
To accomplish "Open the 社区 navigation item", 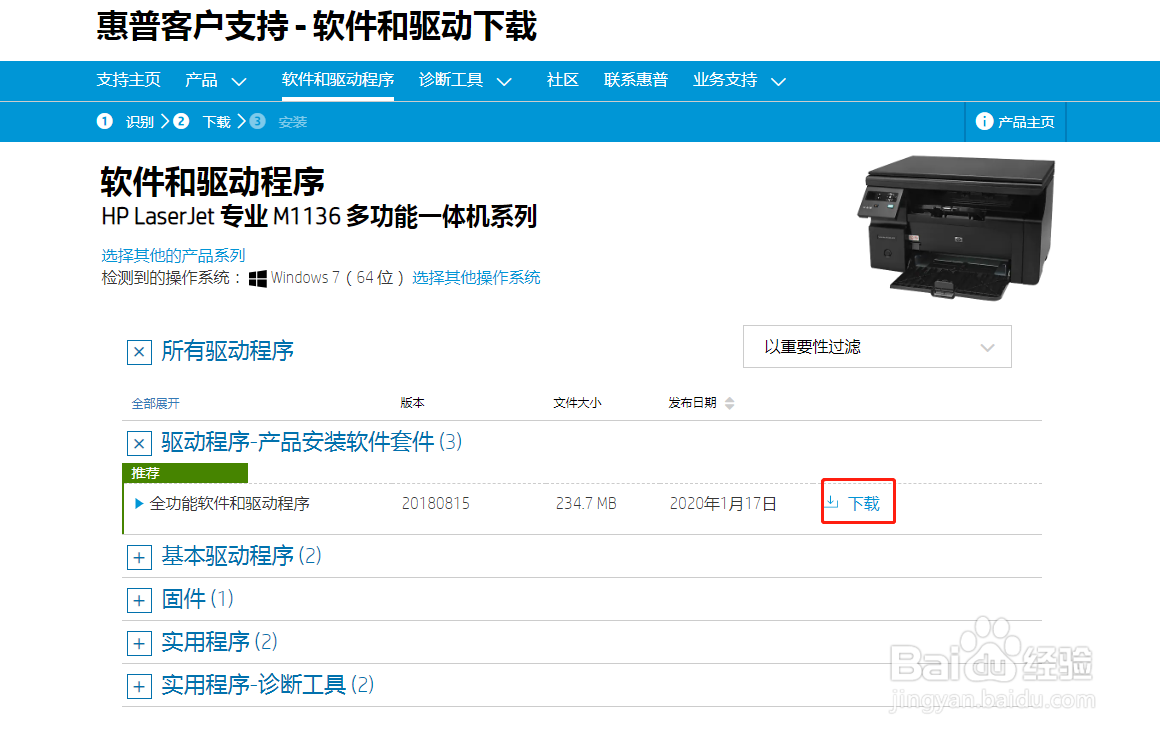I will (x=563, y=80).
